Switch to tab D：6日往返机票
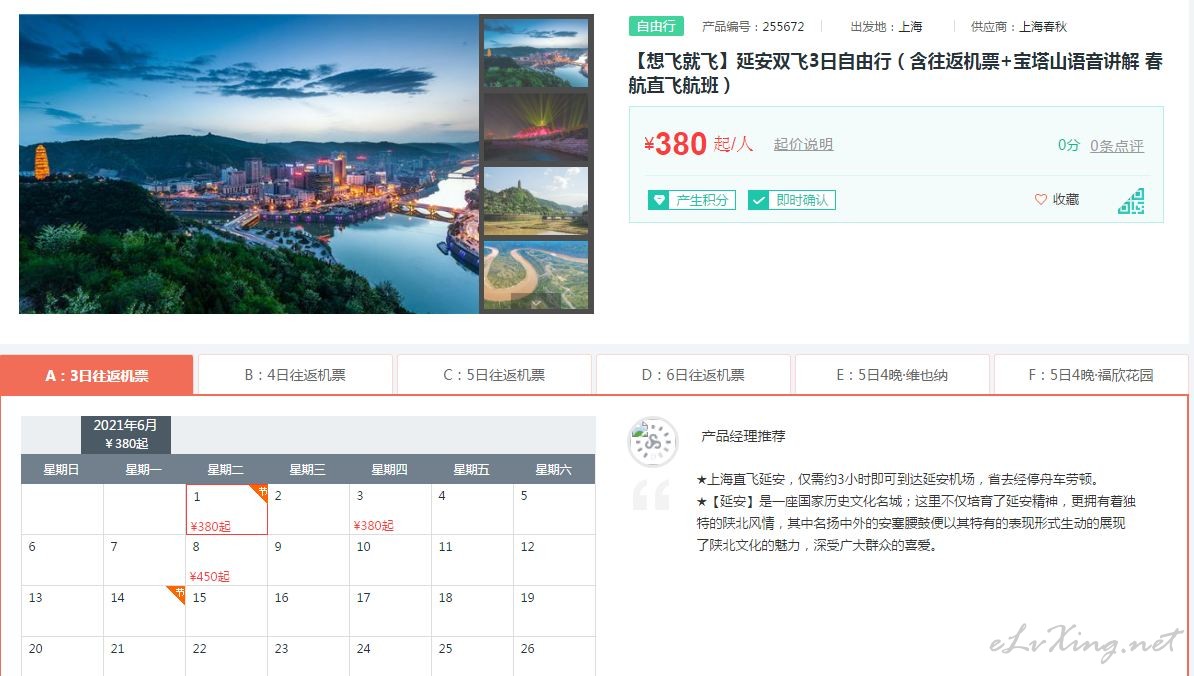Viewport: 1194px width, 676px height. pyautogui.click(x=693, y=375)
